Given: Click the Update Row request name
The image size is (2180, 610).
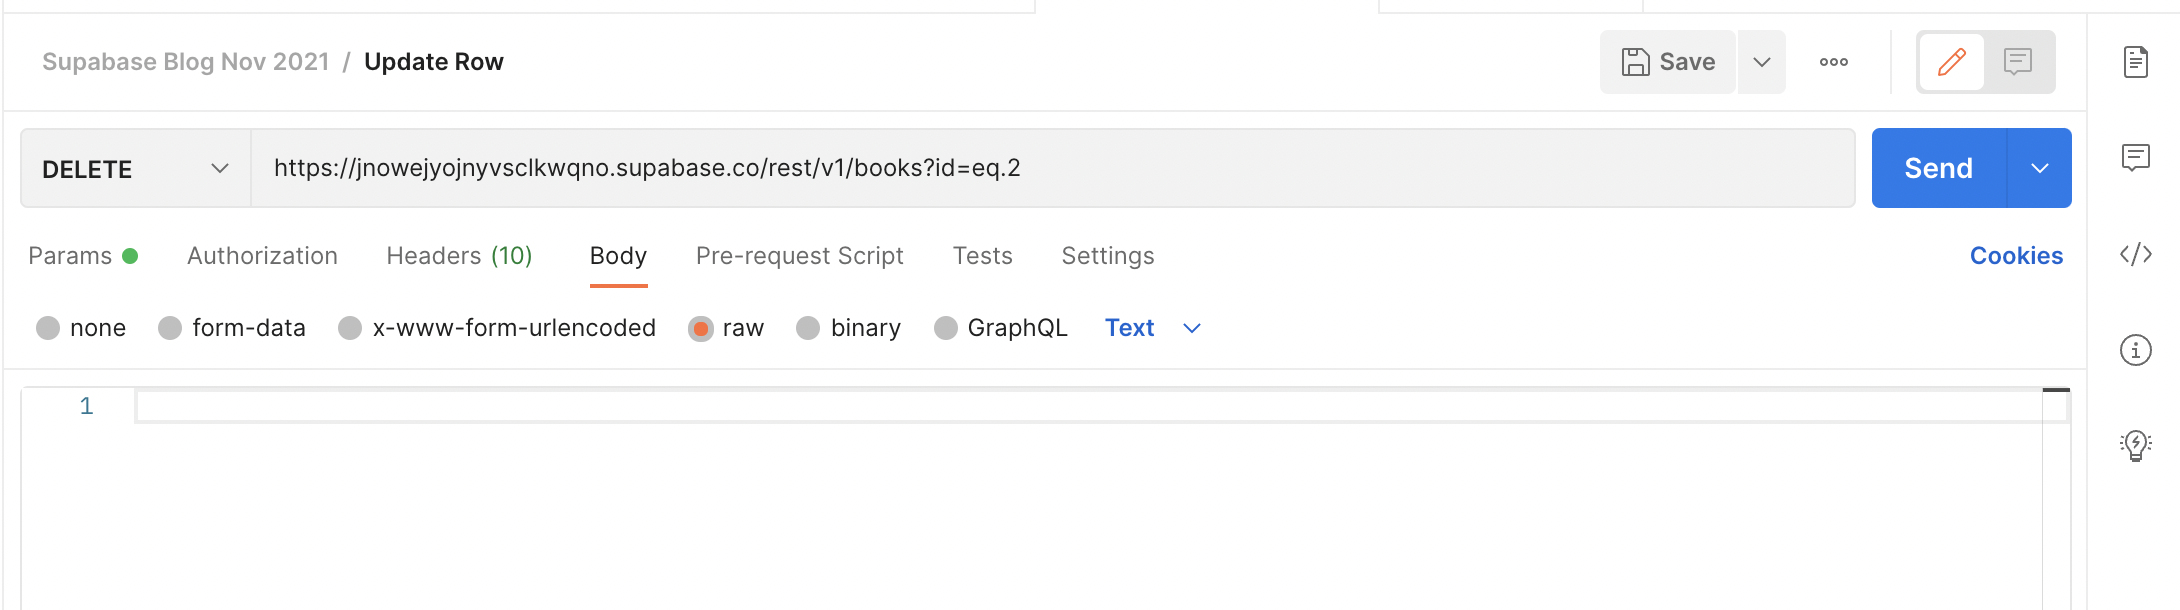Looking at the screenshot, I should 434,62.
